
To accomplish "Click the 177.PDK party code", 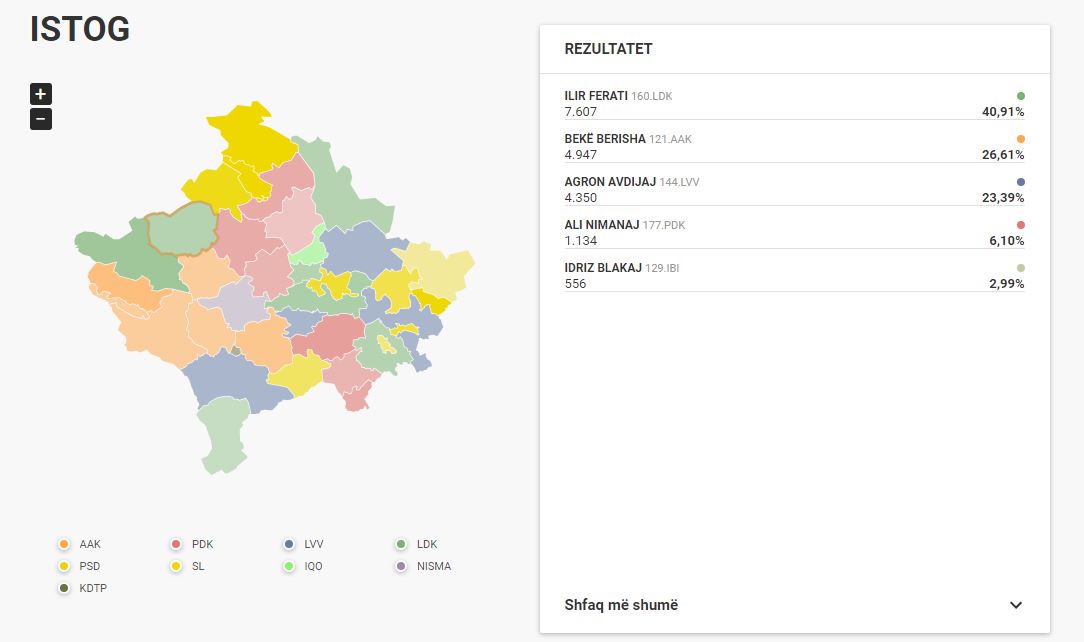I will [664, 225].
